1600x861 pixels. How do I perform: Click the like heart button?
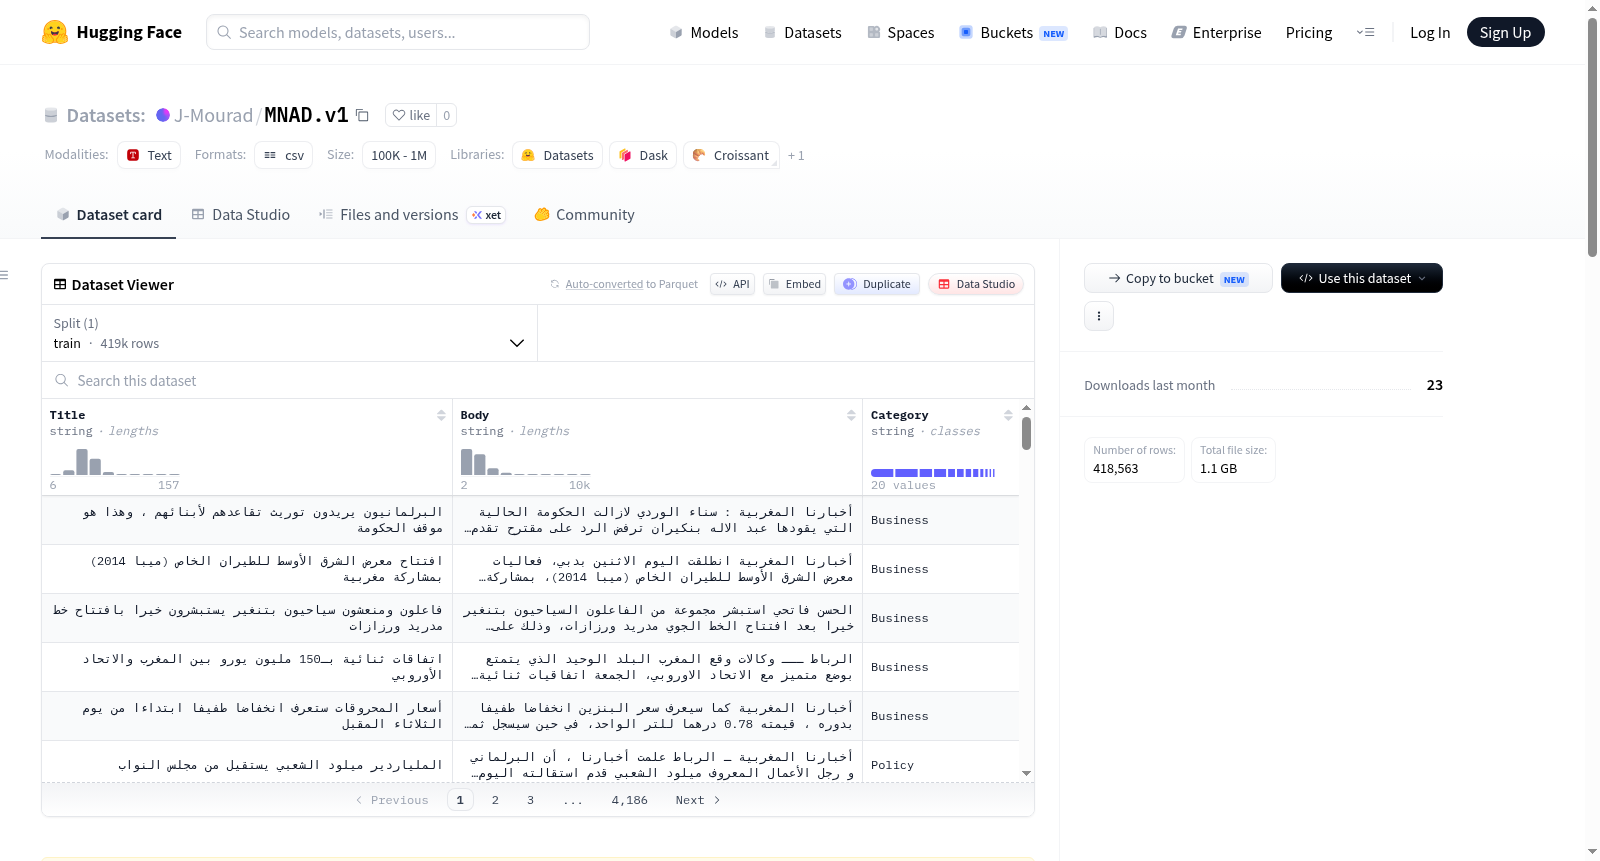411,115
